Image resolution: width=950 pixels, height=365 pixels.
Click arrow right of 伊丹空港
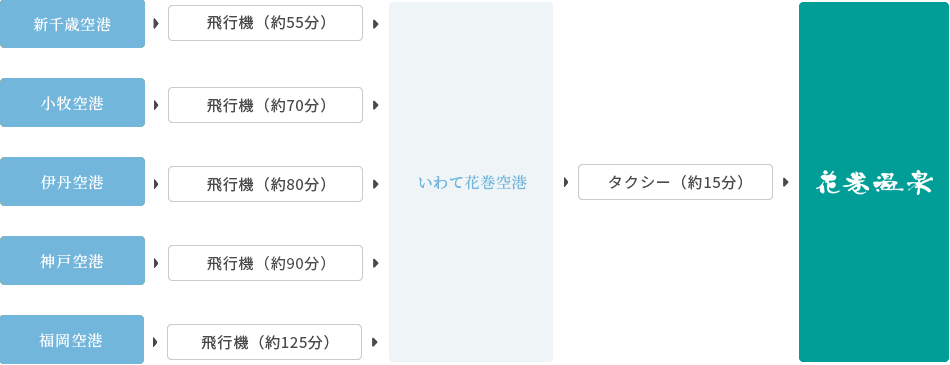156,184
